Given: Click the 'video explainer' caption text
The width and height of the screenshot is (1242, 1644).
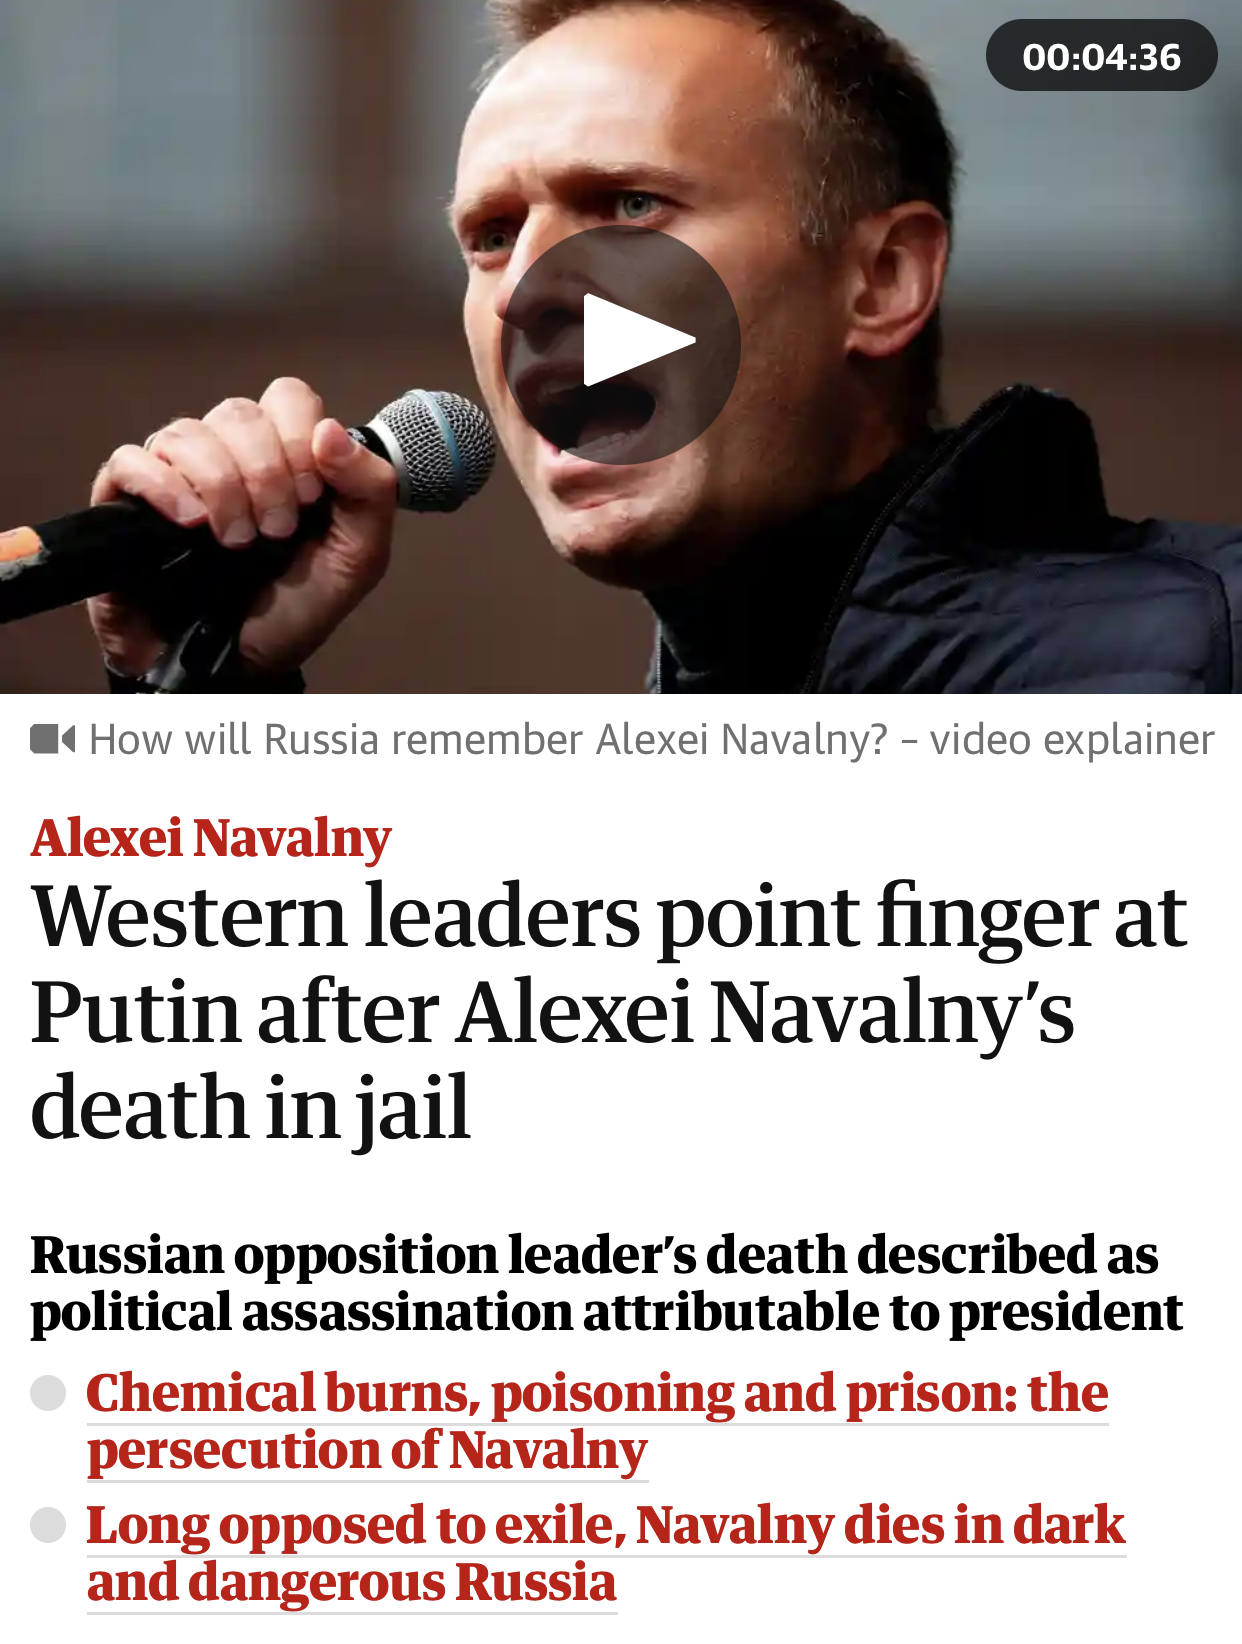Looking at the screenshot, I should tap(1071, 740).
